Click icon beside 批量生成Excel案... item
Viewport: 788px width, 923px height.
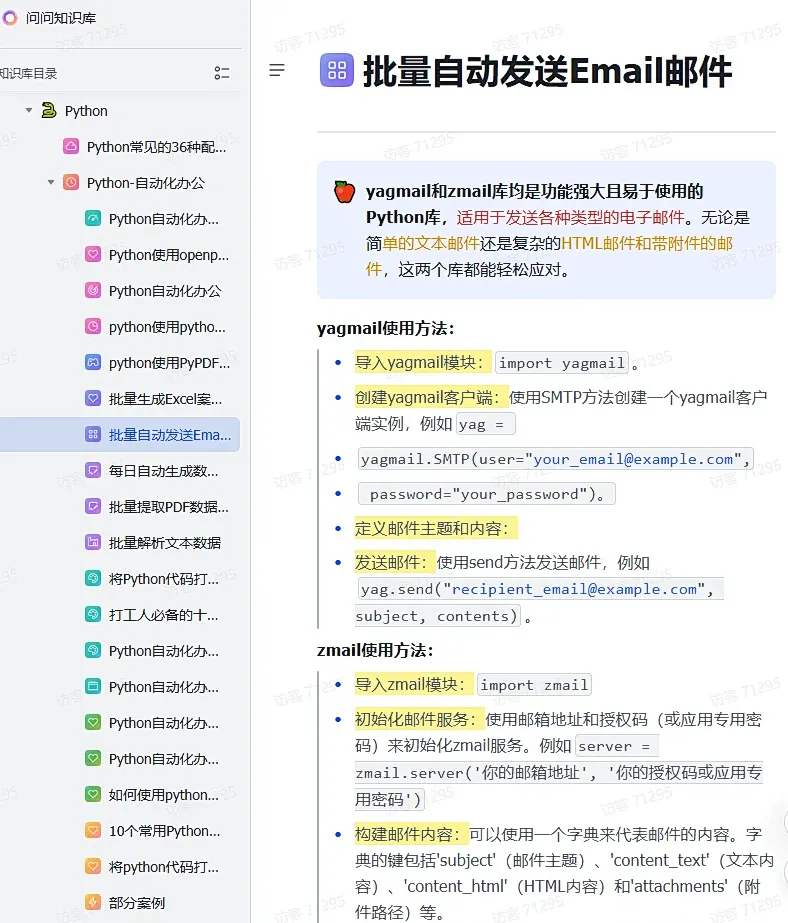coord(93,399)
